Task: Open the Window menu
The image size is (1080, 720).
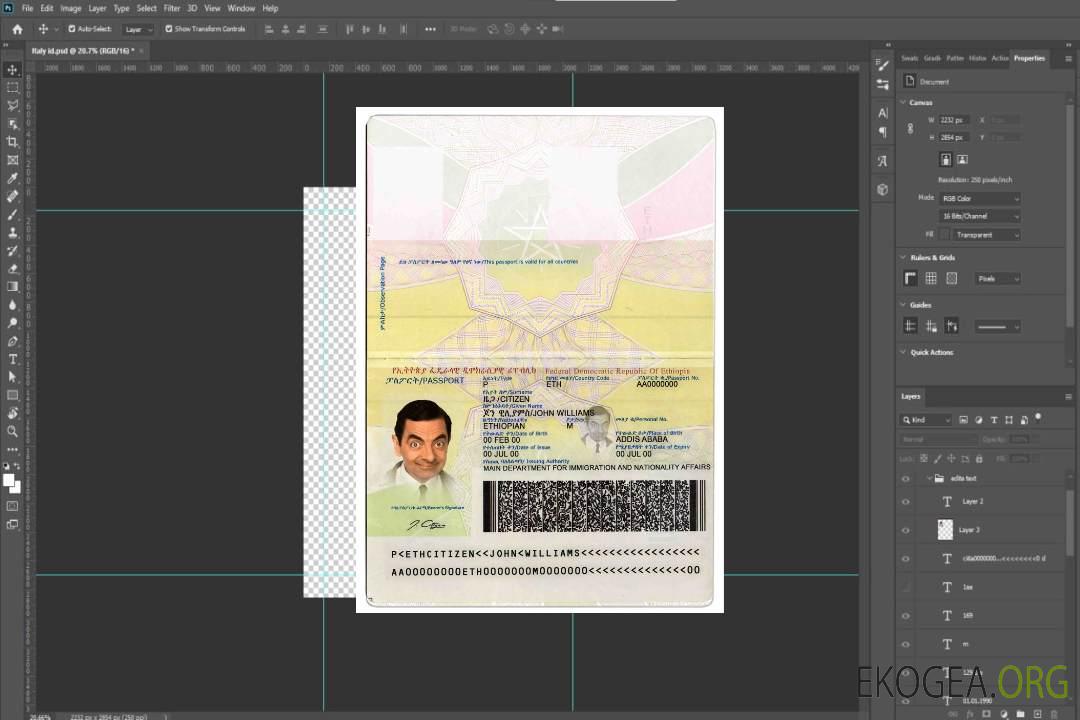Action: pyautogui.click(x=241, y=8)
